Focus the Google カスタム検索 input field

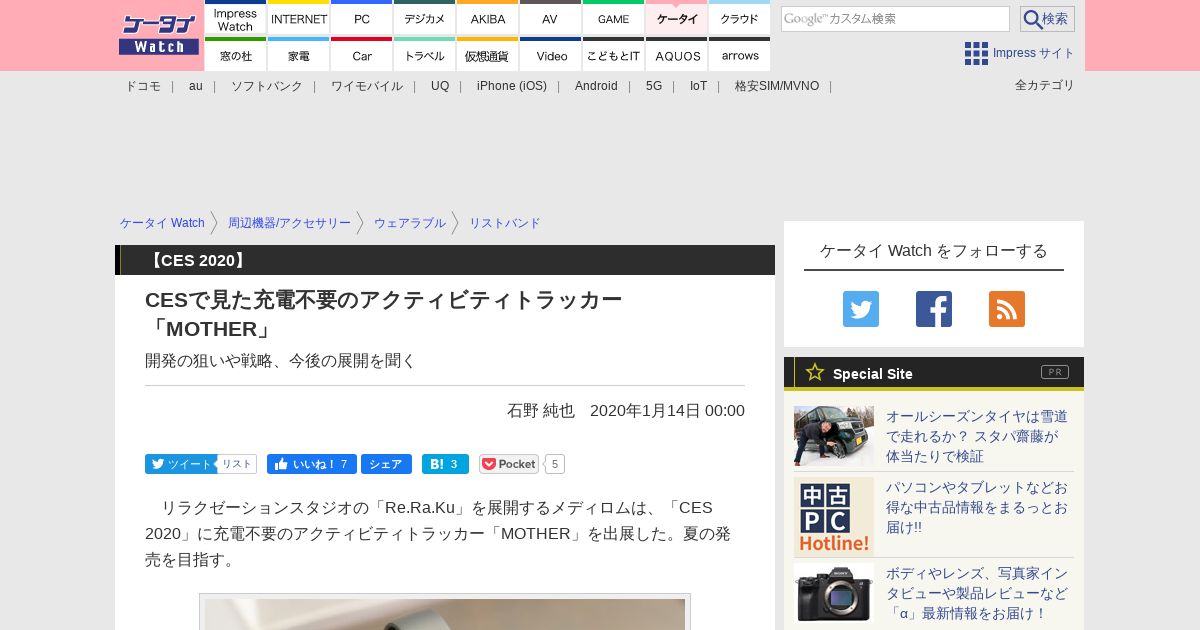tap(895, 19)
